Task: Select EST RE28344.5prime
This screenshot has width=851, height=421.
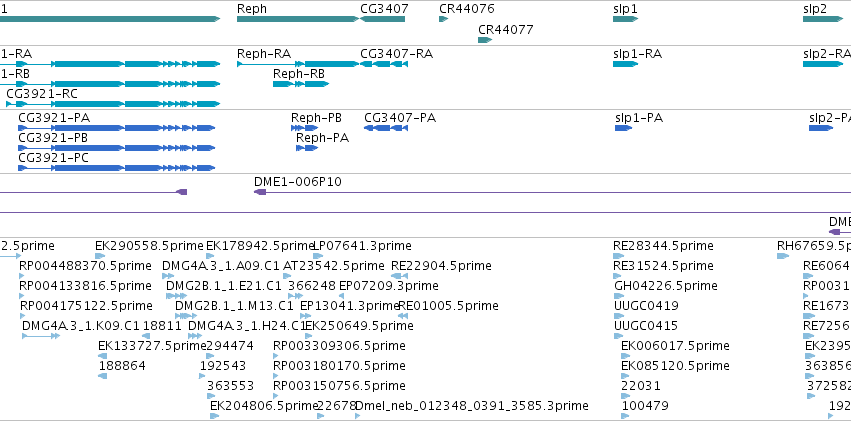Action: click(x=663, y=246)
